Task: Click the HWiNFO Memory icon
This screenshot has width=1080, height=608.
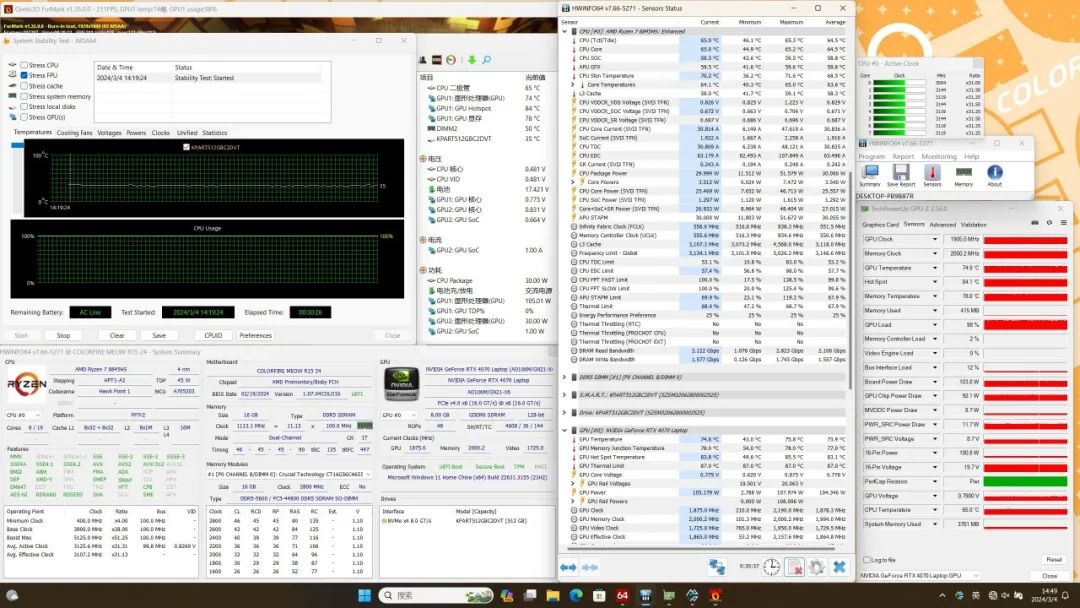Action: point(963,173)
